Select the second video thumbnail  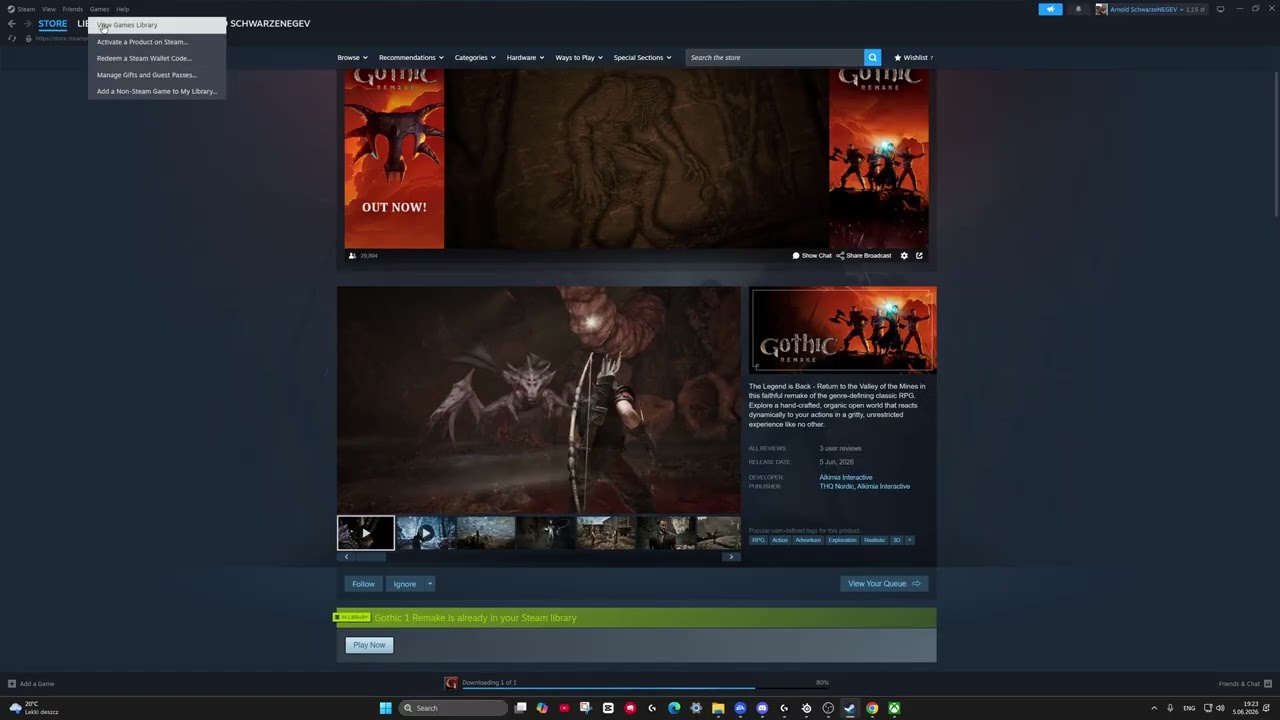click(x=426, y=533)
